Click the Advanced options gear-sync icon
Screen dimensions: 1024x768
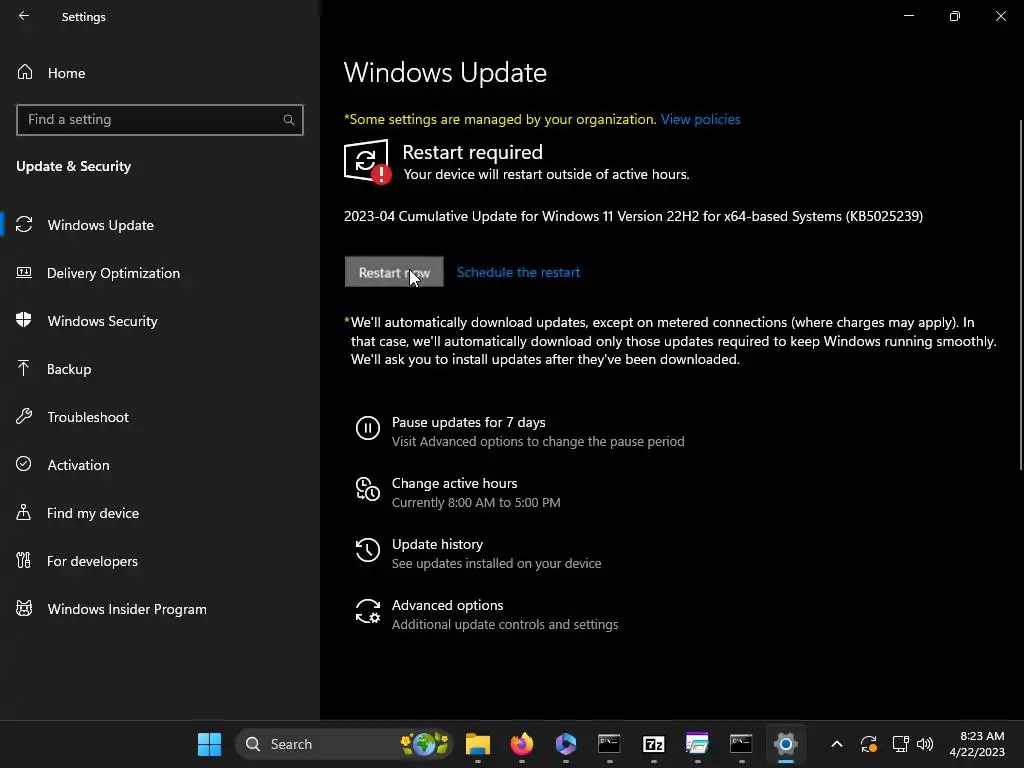pos(368,611)
